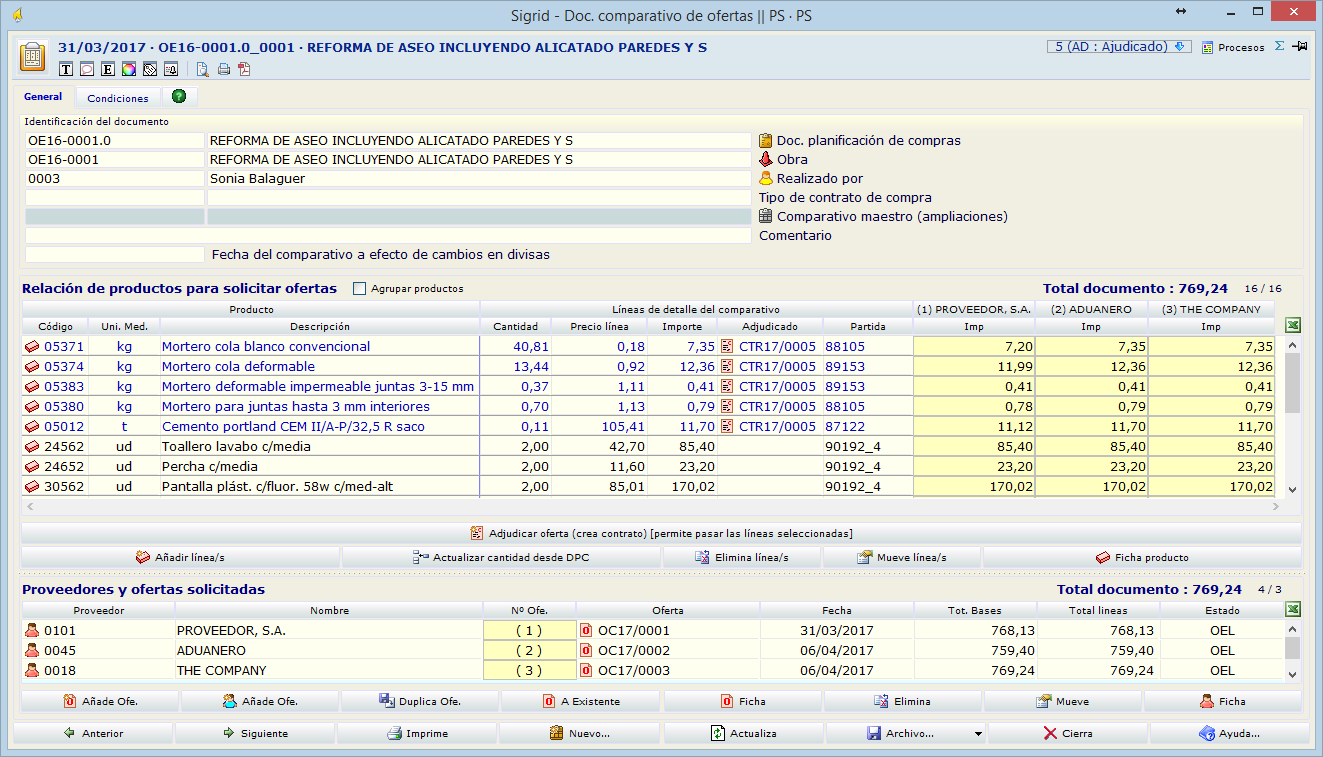Click the Actualiza button
This screenshot has width=1323, height=757.
pyautogui.click(x=743, y=733)
